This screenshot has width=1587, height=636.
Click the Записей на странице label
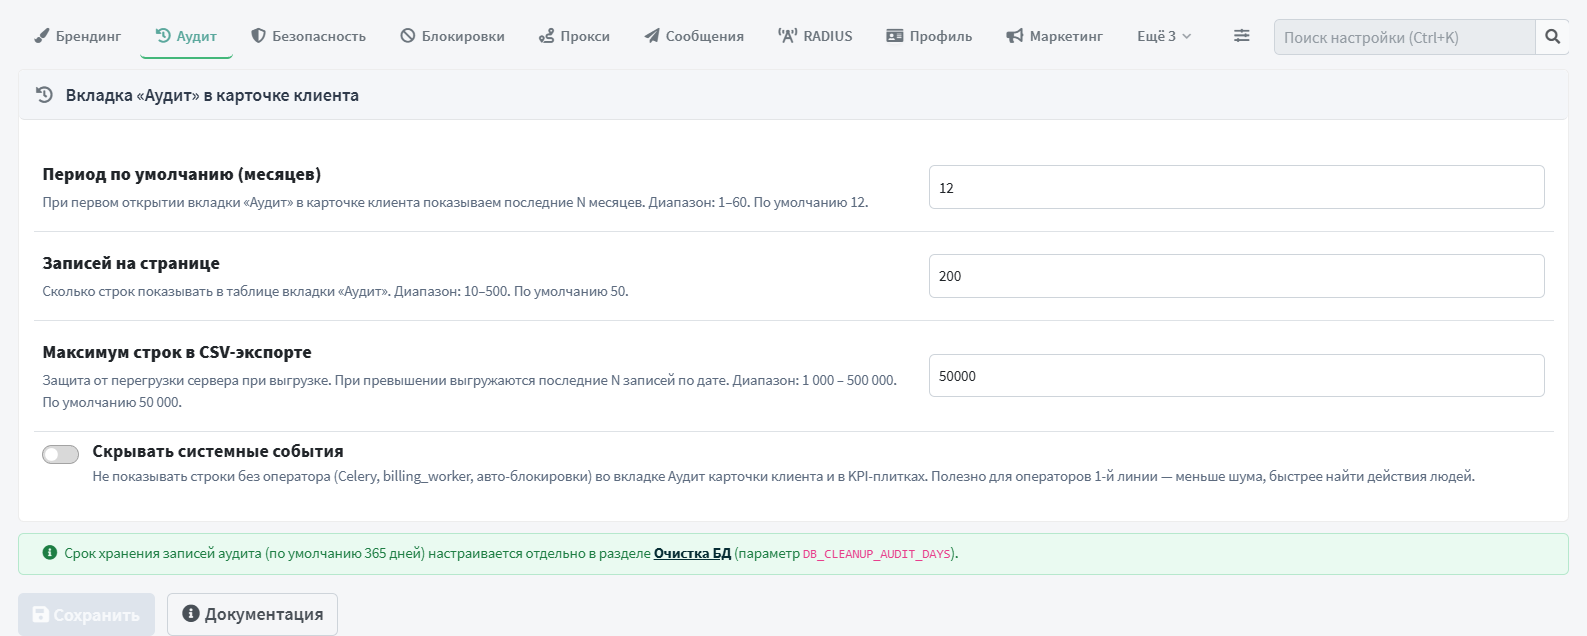point(131,263)
